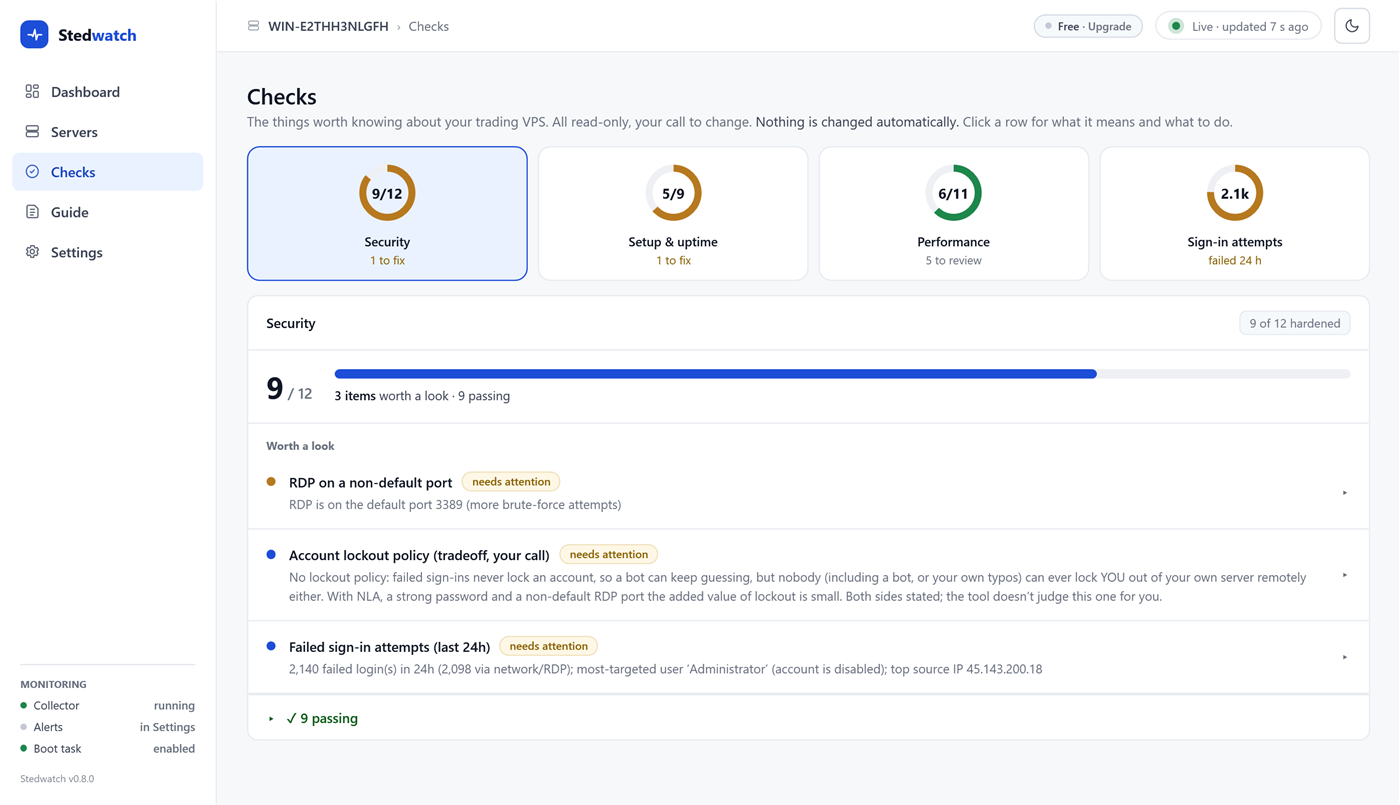Expand the RDP non-default port row arrow

[x=1345, y=492]
